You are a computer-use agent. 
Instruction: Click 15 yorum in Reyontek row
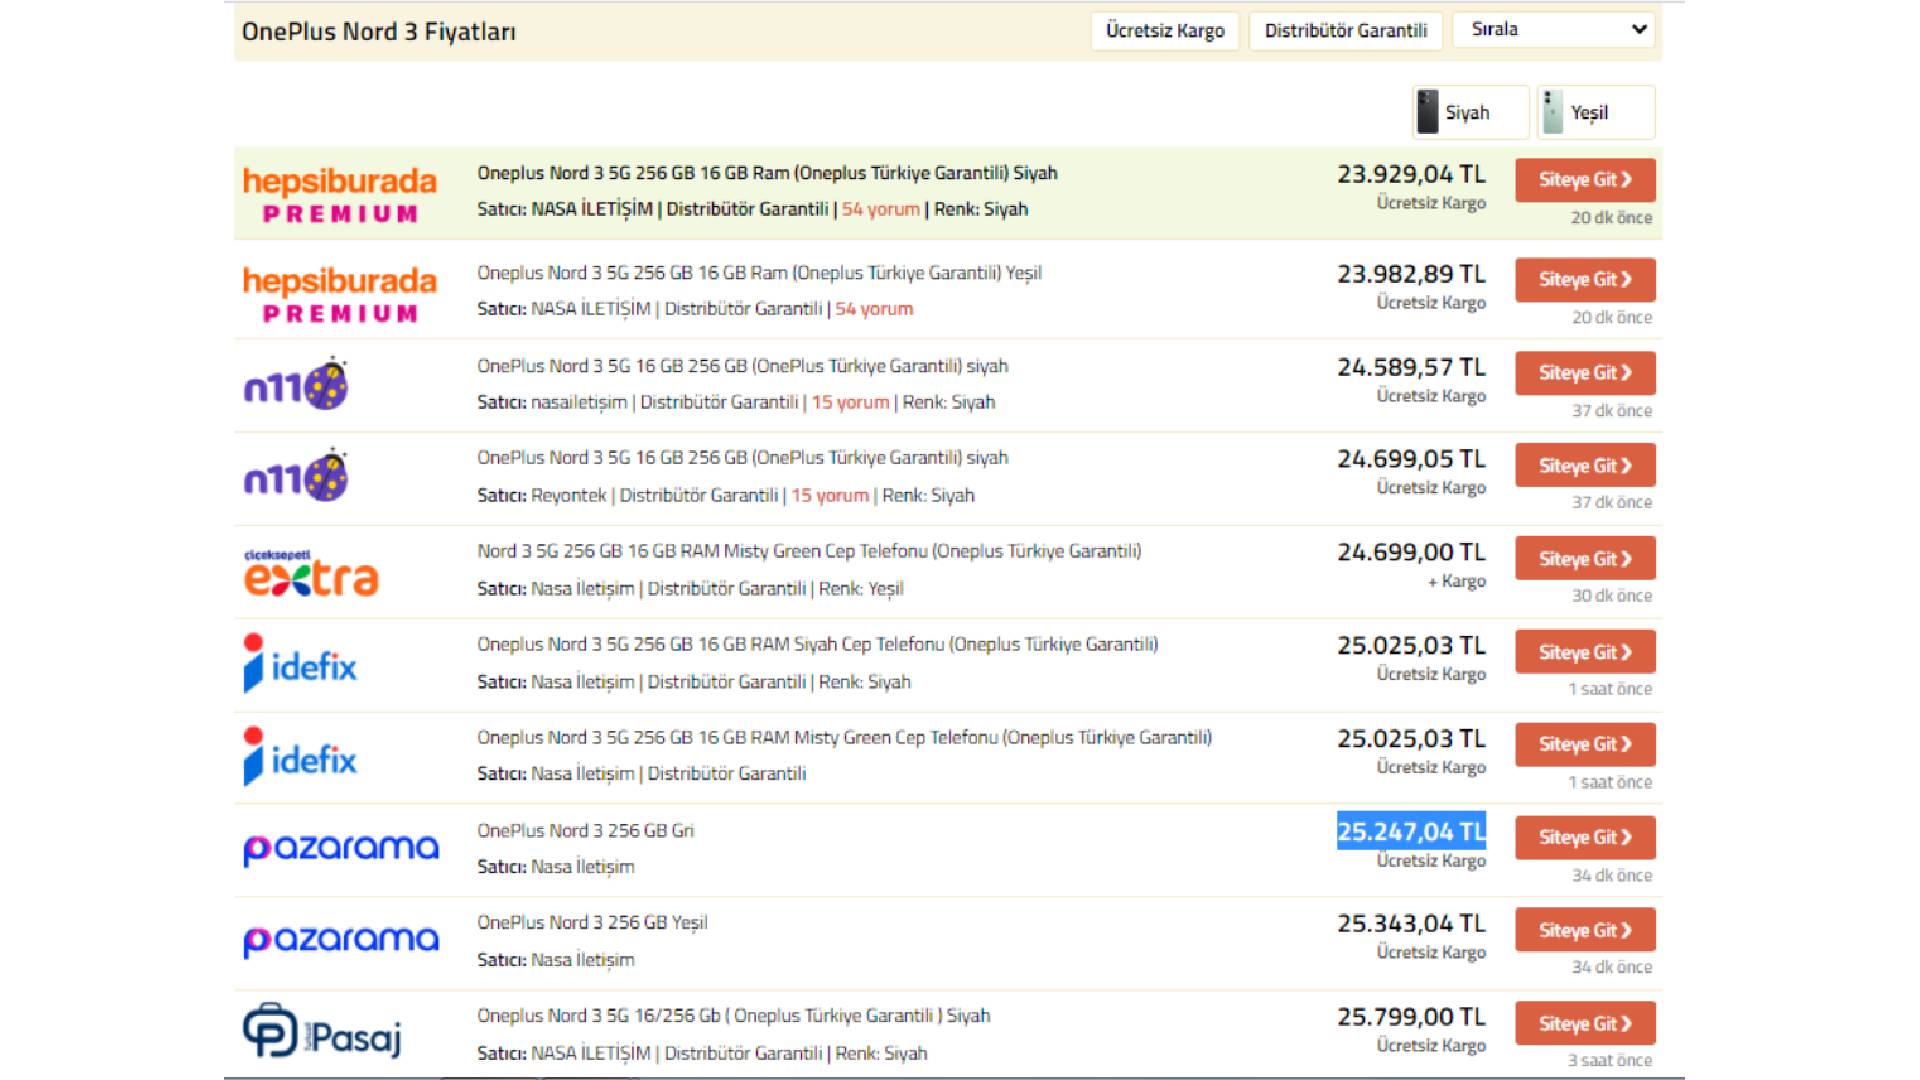(830, 495)
